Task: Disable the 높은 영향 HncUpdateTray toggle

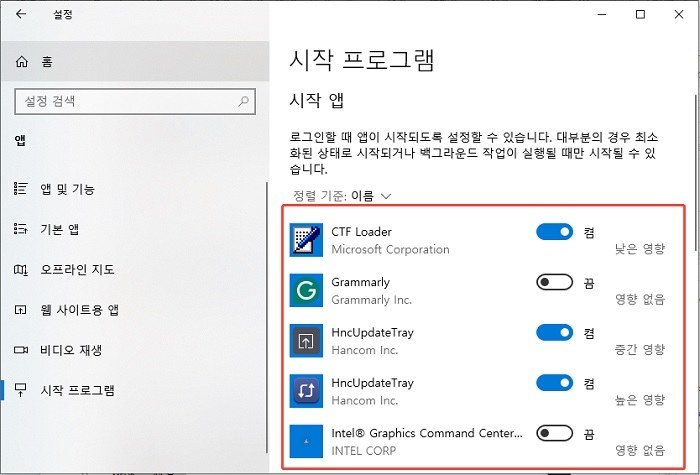Action: pos(554,383)
